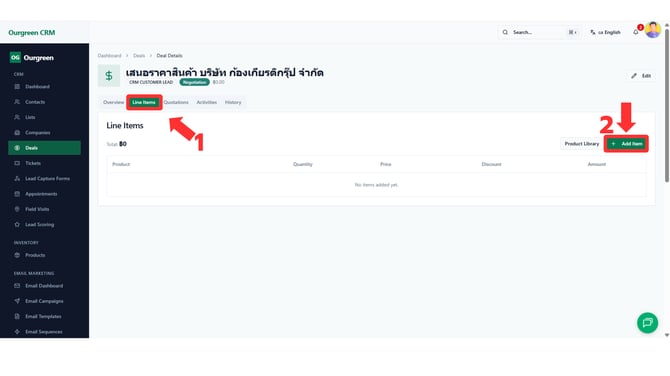Screen dimensions: 670x376
Task: Click the Add Item button
Action: (x=626, y=144)
